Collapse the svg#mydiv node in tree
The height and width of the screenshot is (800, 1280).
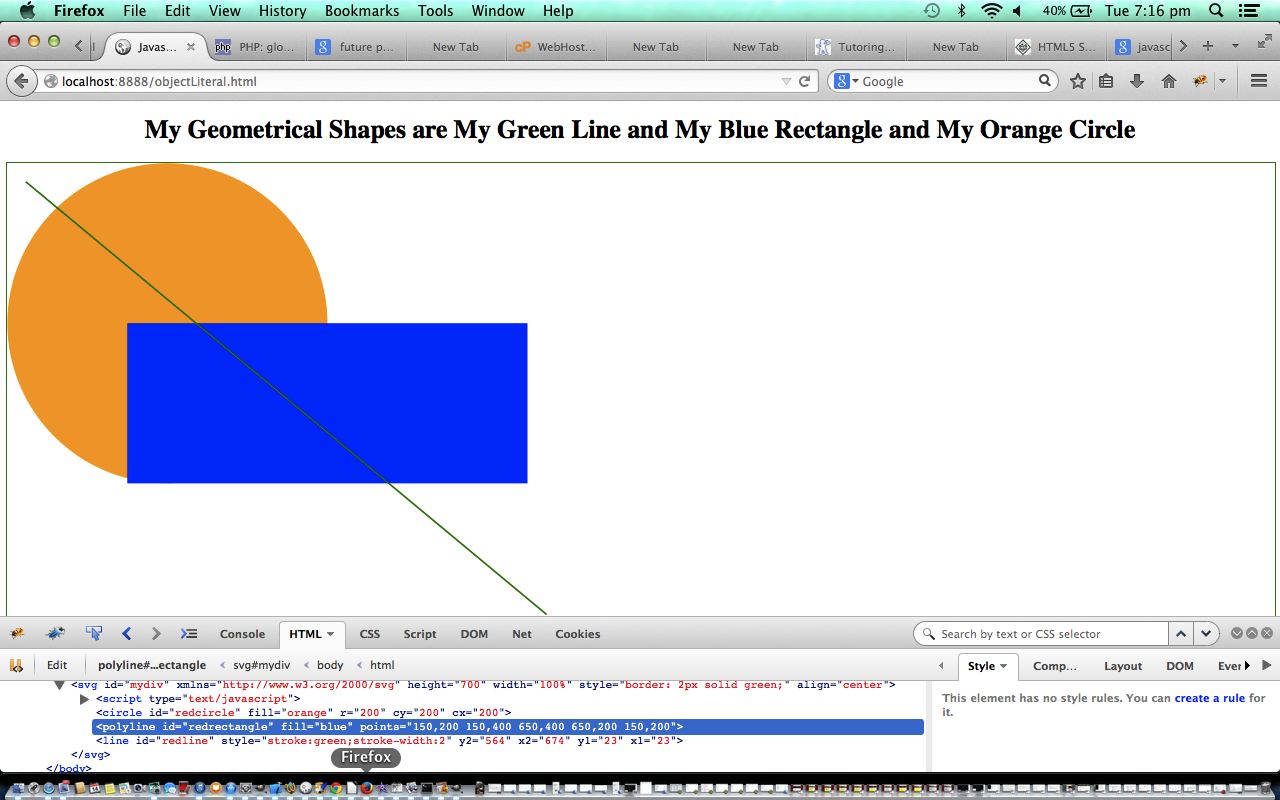pos(59,685)
